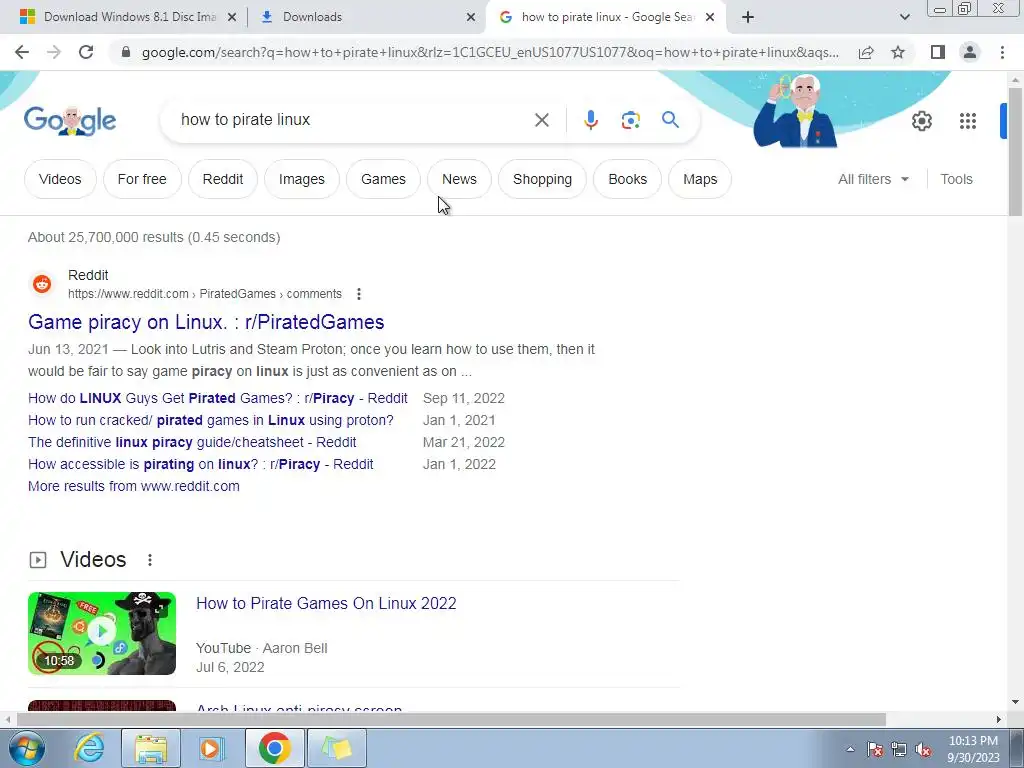Switch to Maps results
This screenshot has height=768, width=1024.
(700, 179)
